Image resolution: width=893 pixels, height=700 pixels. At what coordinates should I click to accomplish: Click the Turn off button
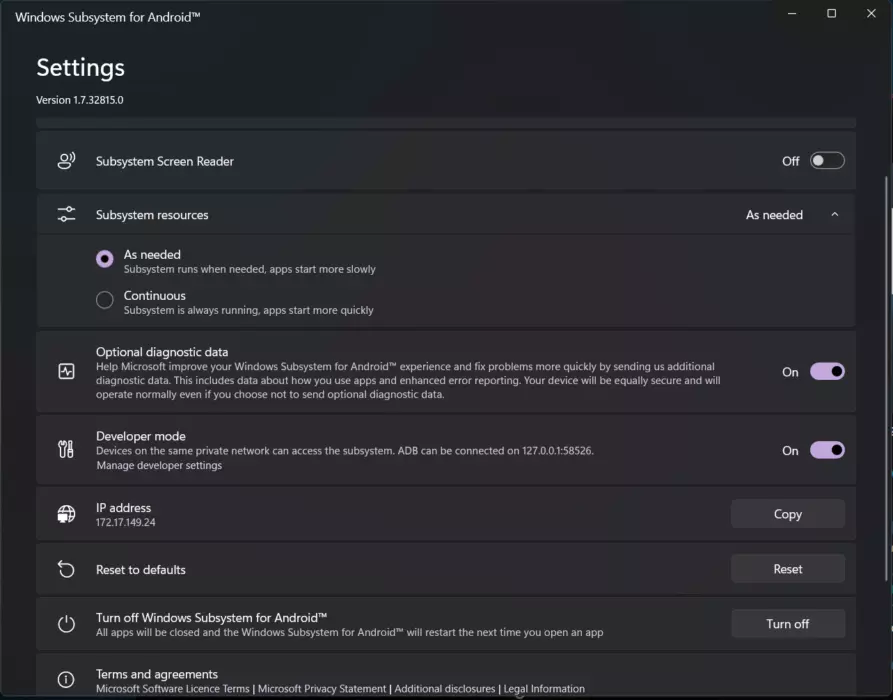788,623
